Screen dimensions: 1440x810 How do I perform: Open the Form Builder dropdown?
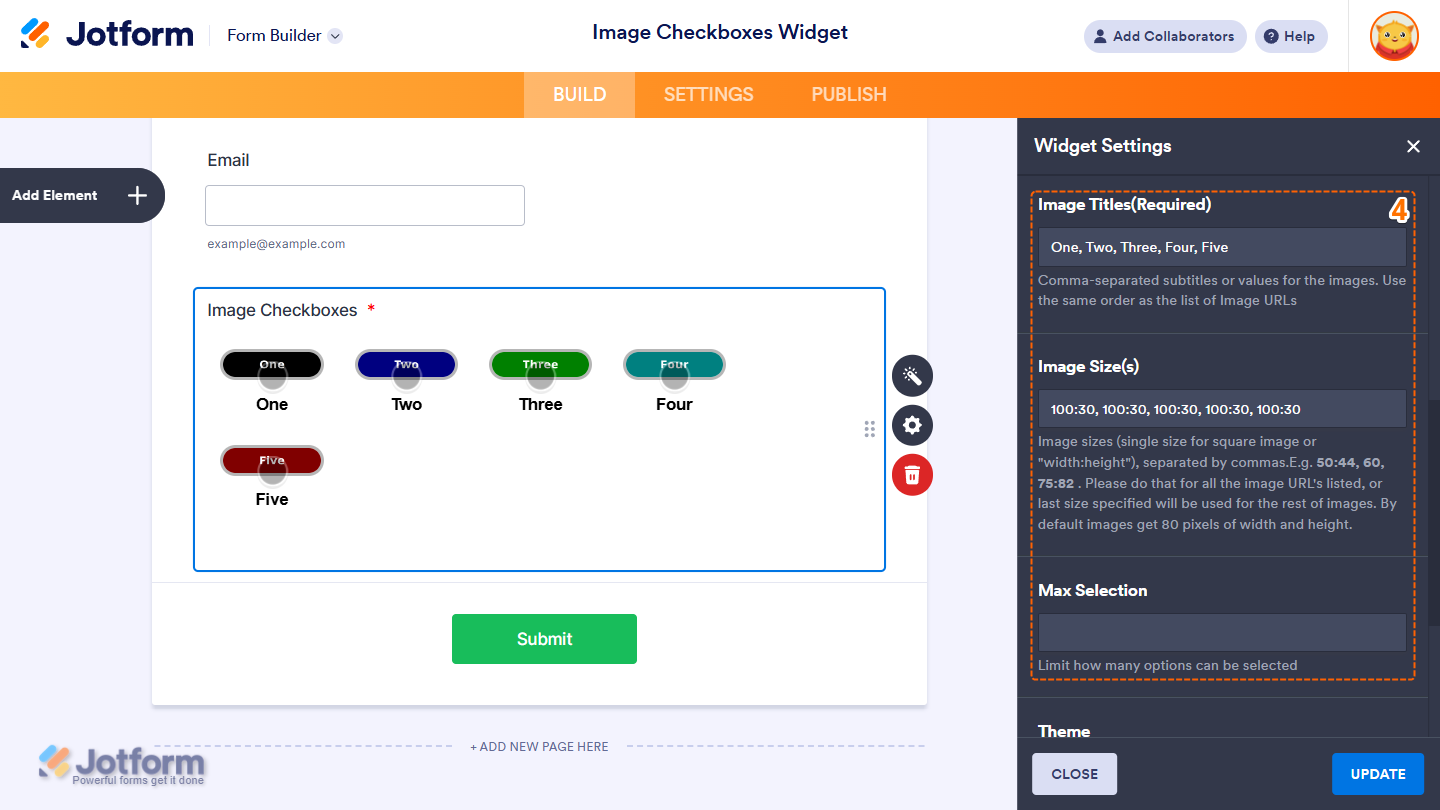click(x=284, y=35)
